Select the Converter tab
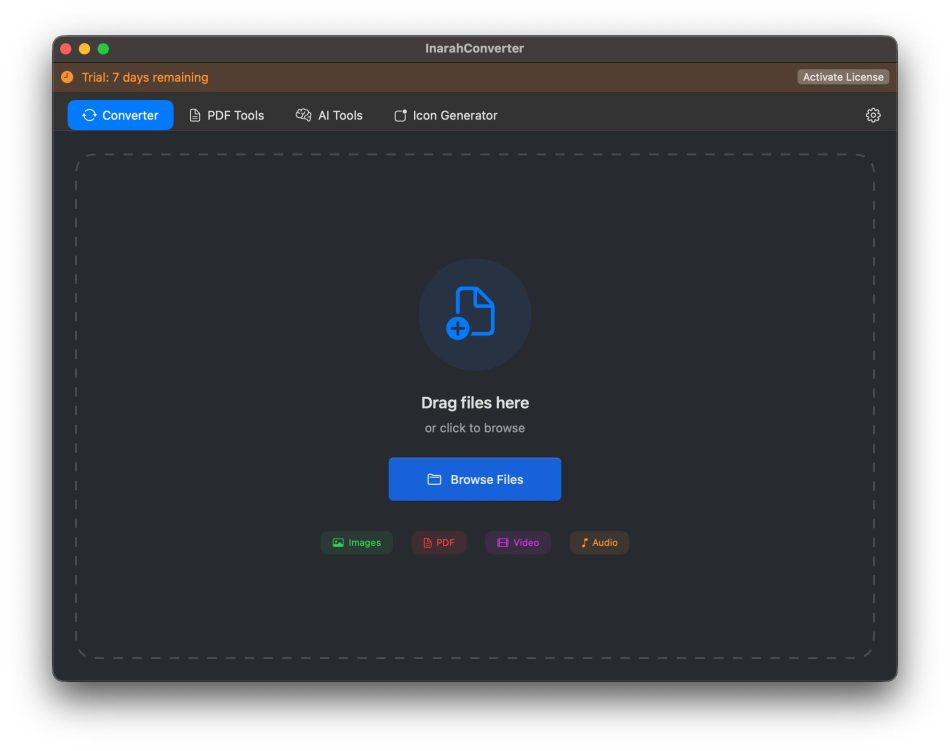 click(x=120, y=115)
